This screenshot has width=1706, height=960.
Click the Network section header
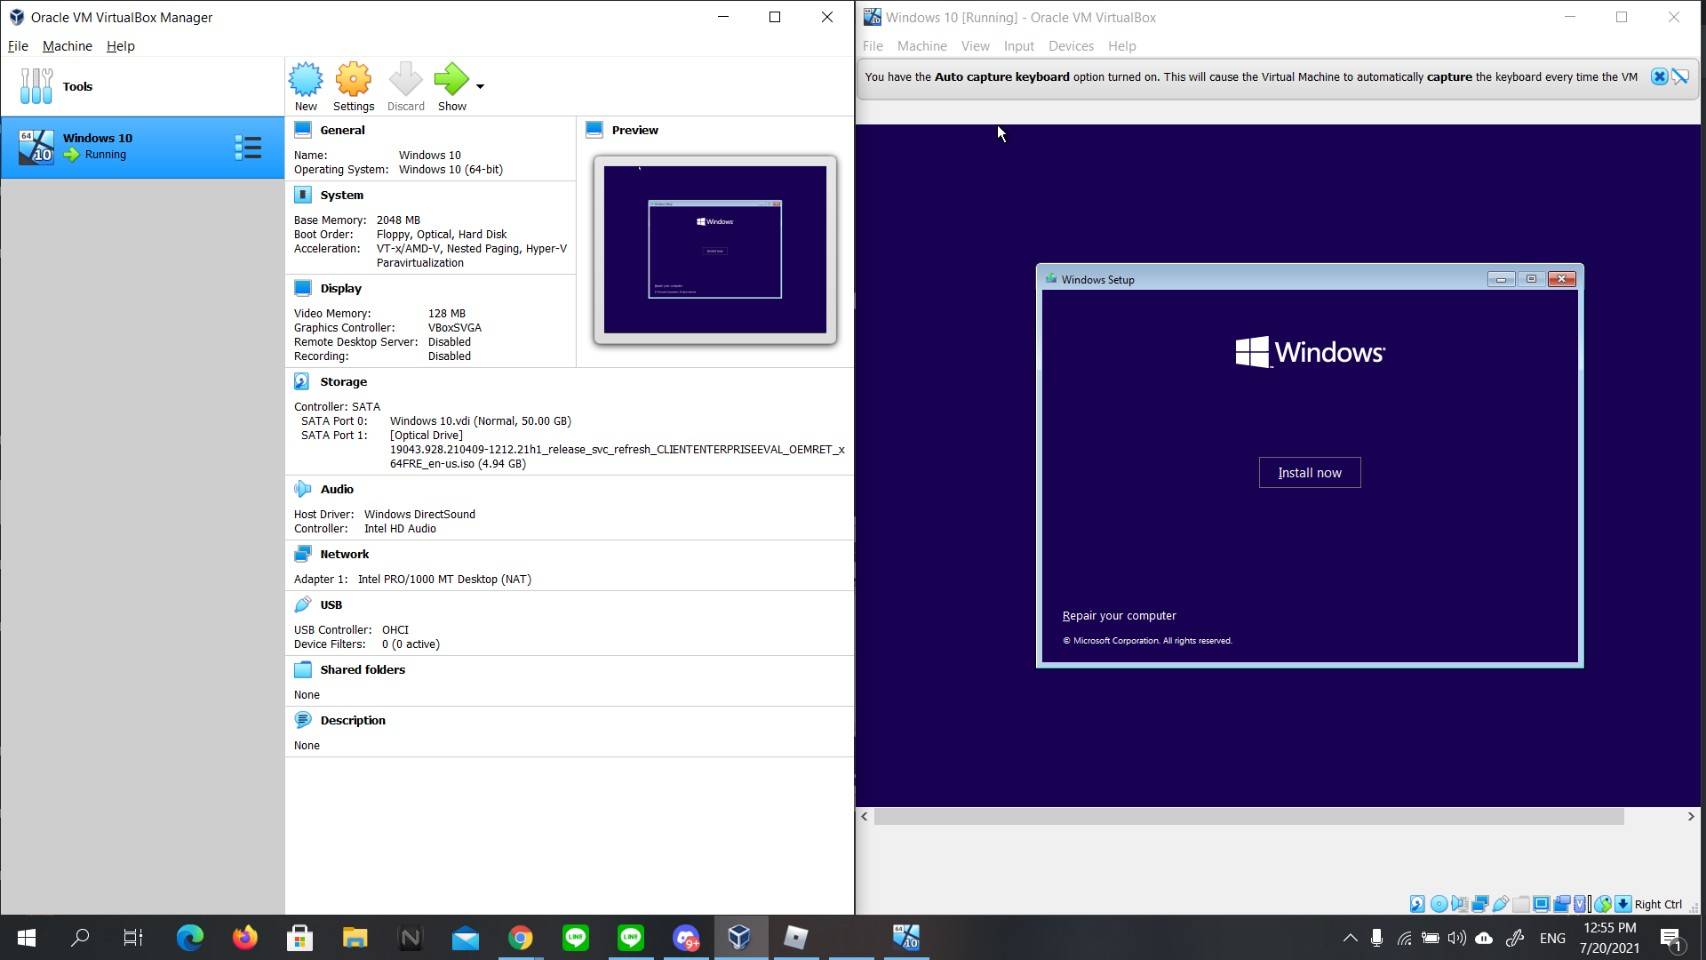pos(345,554)
